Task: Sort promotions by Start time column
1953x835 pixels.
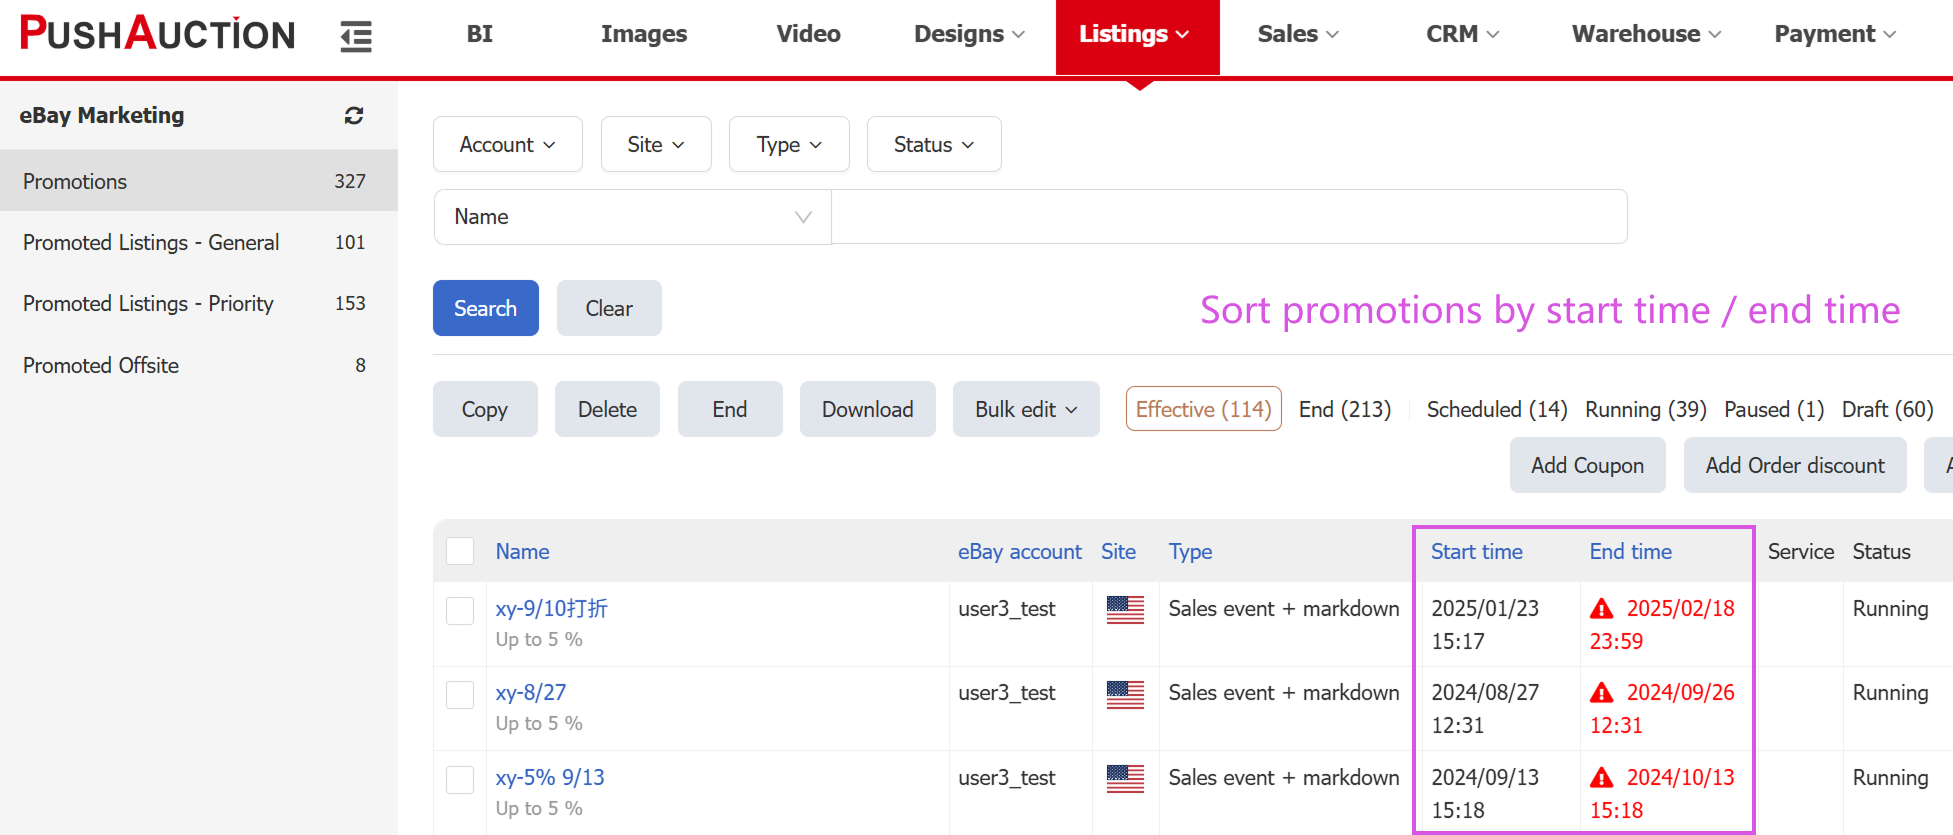Action: (x=1476, y=552)
